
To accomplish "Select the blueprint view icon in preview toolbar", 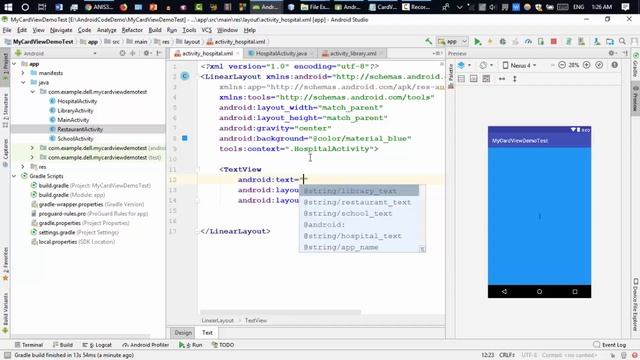I will [473, 78].
